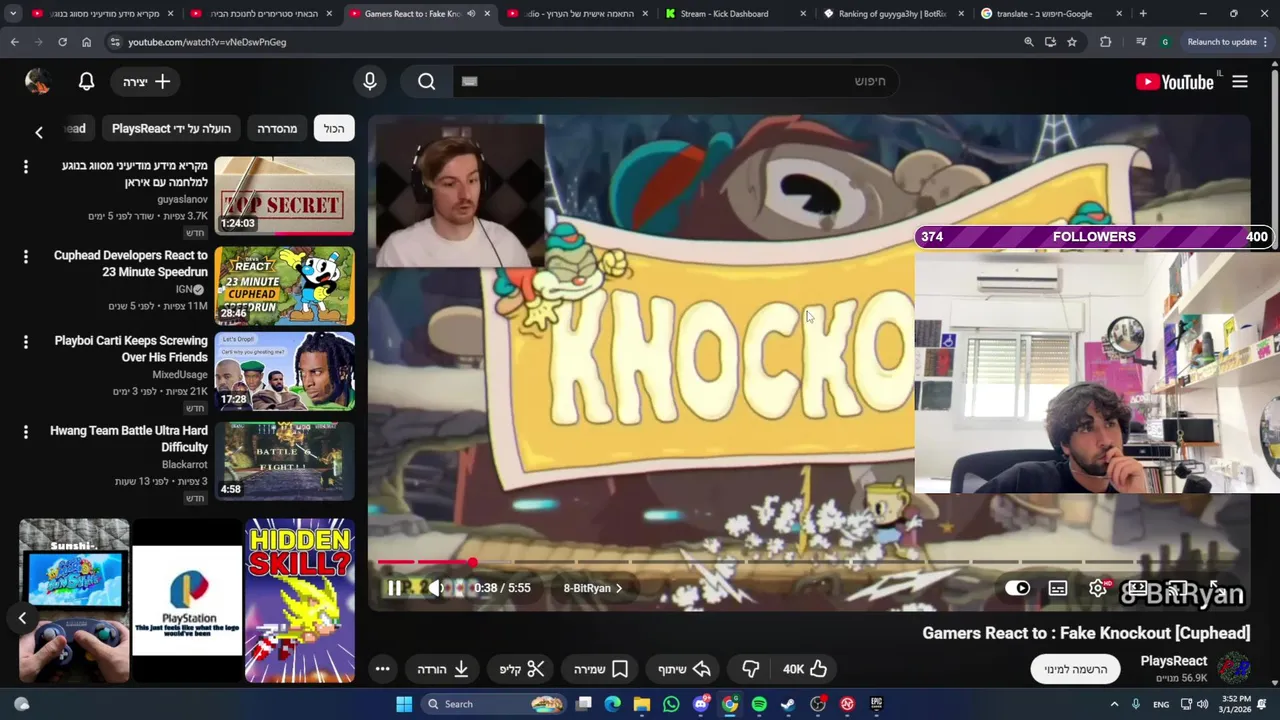This screenshot has height=720, width=1280.
Task: Create a clip with the קליפ button
Action: point(522,669)
